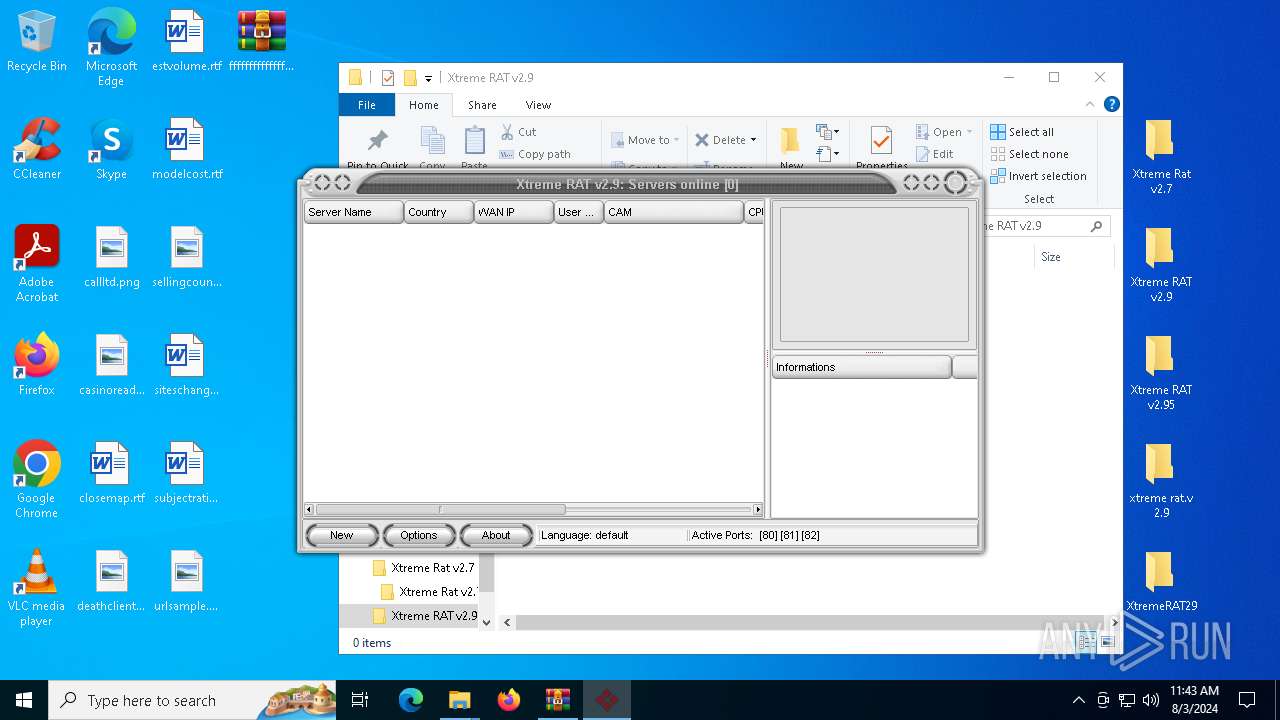Open the Windows Start menu

point(24,700)
